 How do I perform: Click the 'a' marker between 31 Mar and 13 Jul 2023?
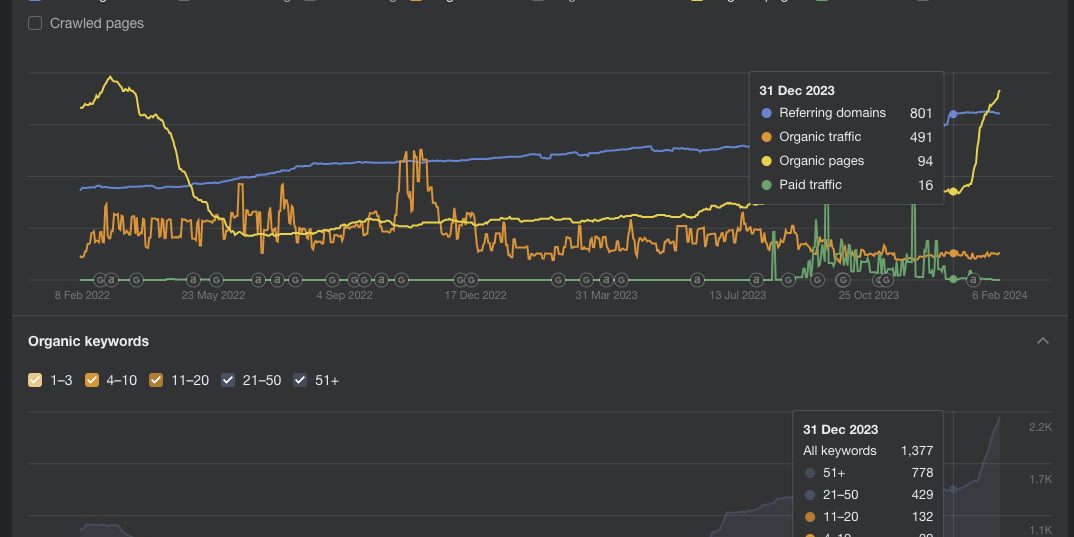tap(696, 279)
